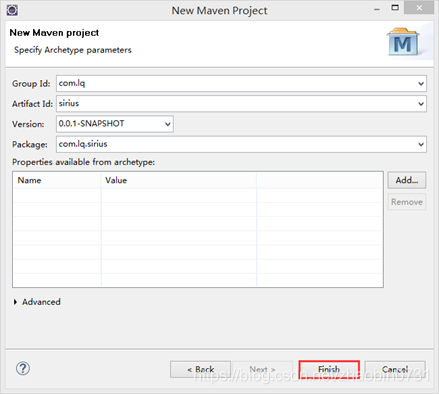439x394 pixels.
Task: Go back with the Back button
Action: click(x=200, y=369)
